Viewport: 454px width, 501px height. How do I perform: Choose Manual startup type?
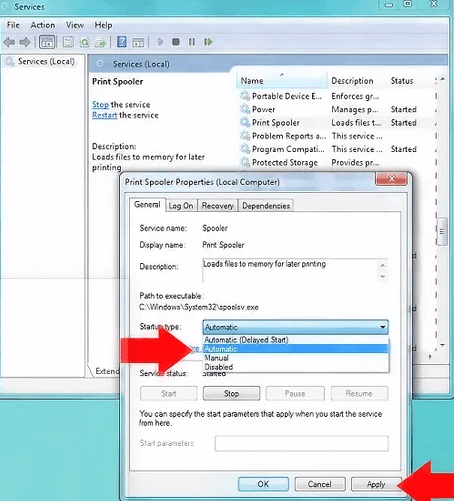tap(296, 358)
